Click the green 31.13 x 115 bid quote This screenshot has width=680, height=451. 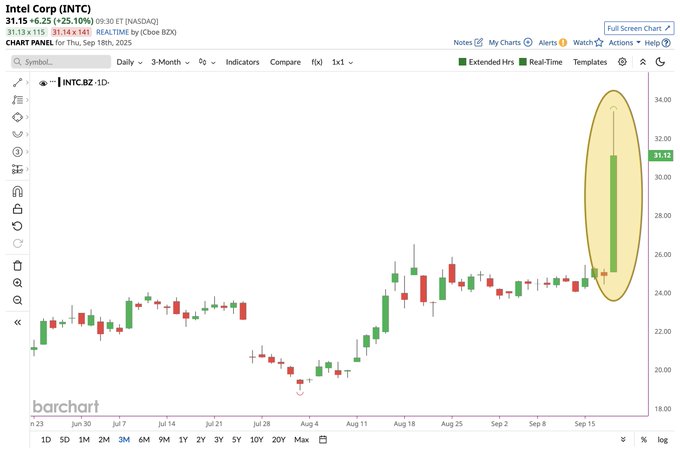(x=26, y=32)
